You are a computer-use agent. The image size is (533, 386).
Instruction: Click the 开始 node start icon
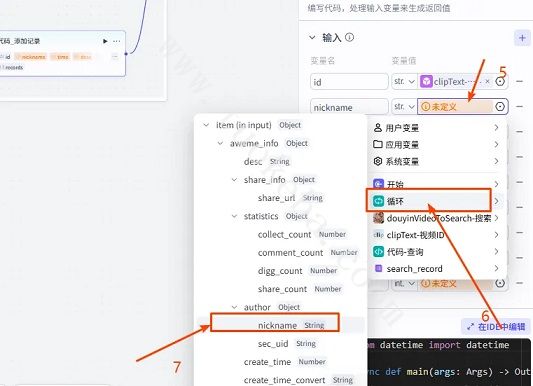click(x=378, y=184)
